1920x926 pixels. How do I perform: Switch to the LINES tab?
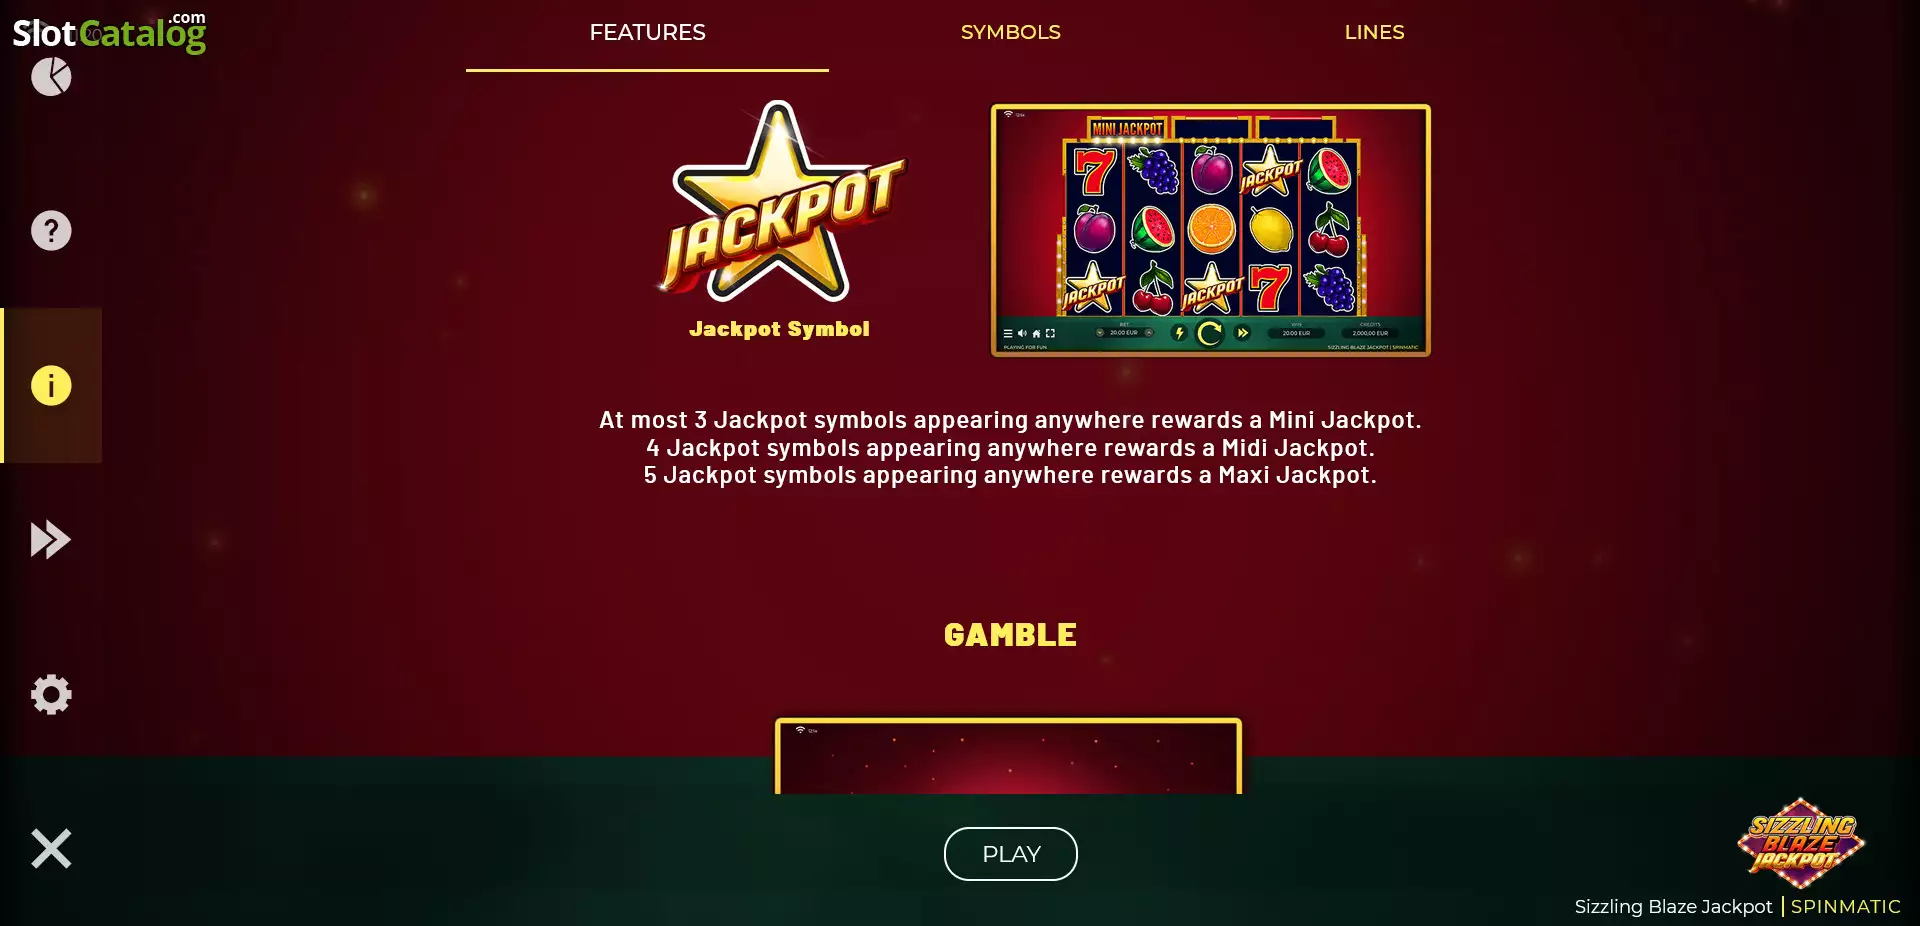1374,32
